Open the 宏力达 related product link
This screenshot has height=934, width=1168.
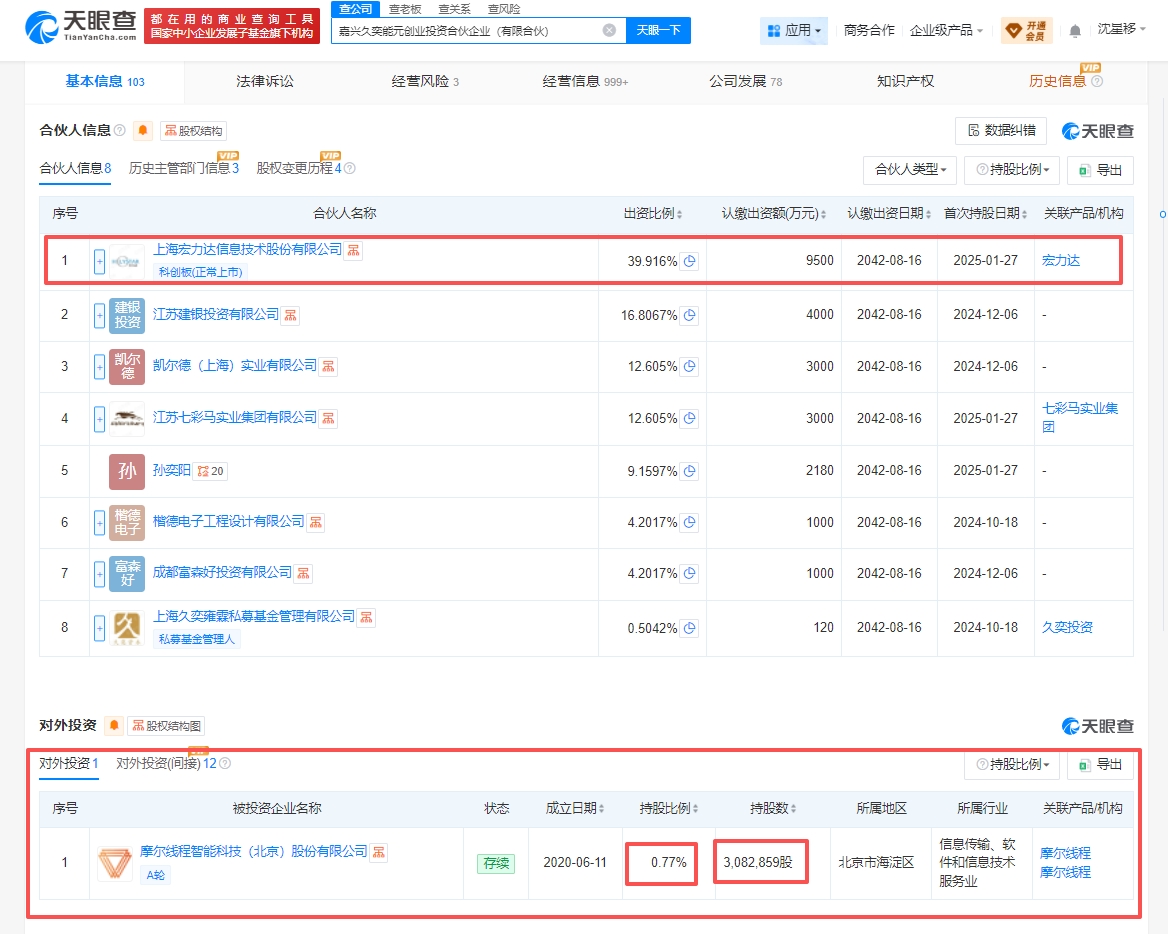[1061, 261]
